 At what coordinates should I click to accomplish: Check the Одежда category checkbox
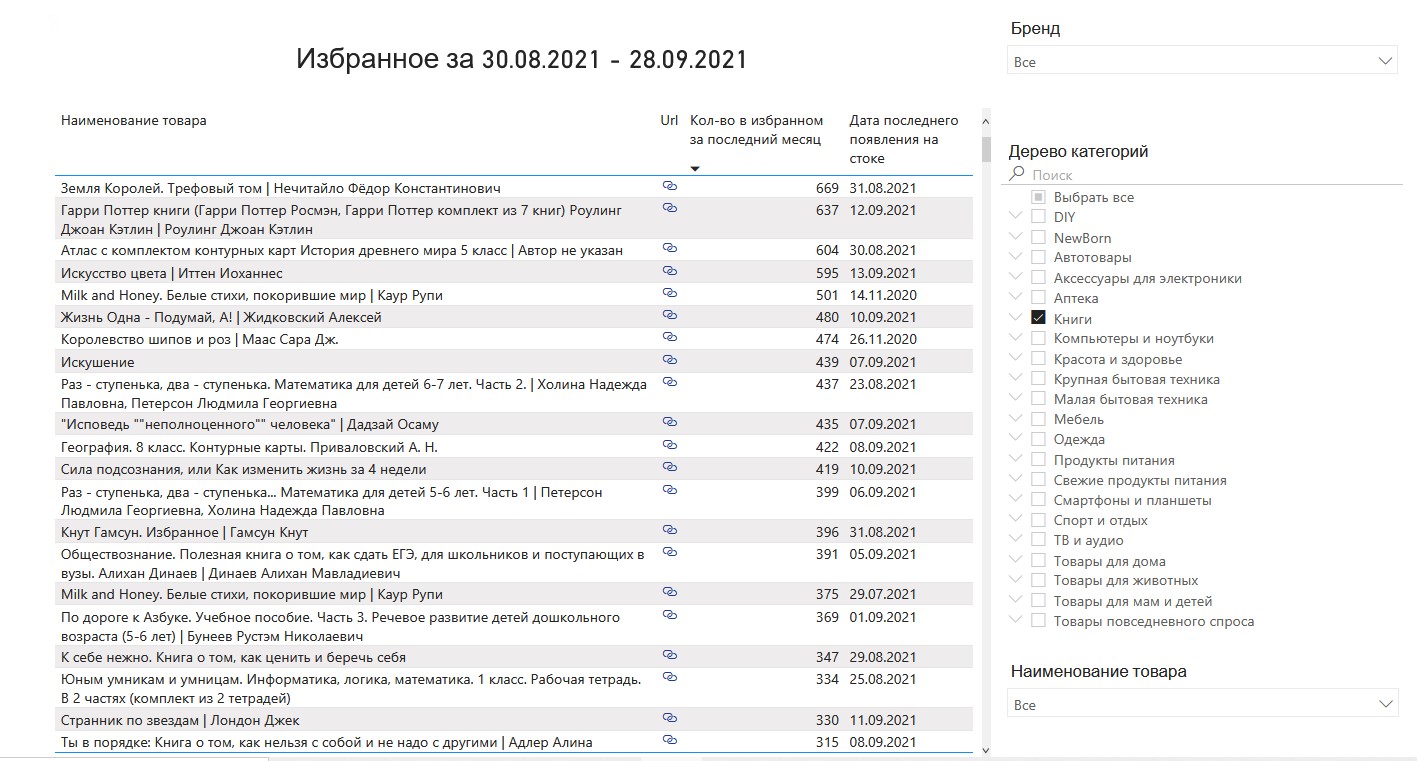pyautogui.click(x=1038, y=439)
